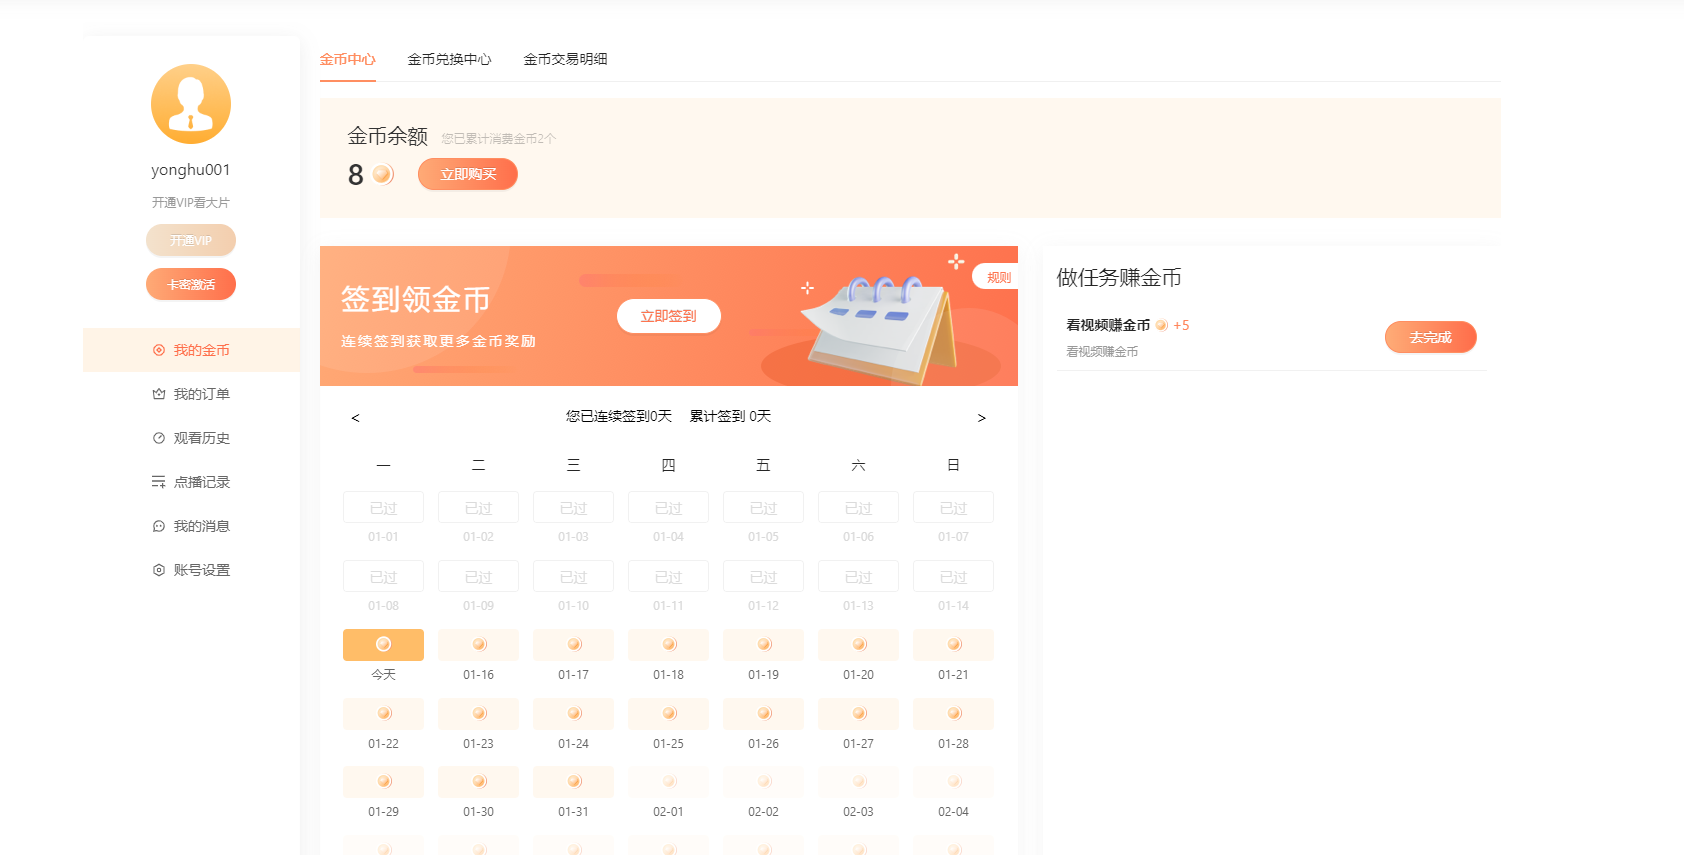Click the 我的金币 target icon

click(158, 350)
